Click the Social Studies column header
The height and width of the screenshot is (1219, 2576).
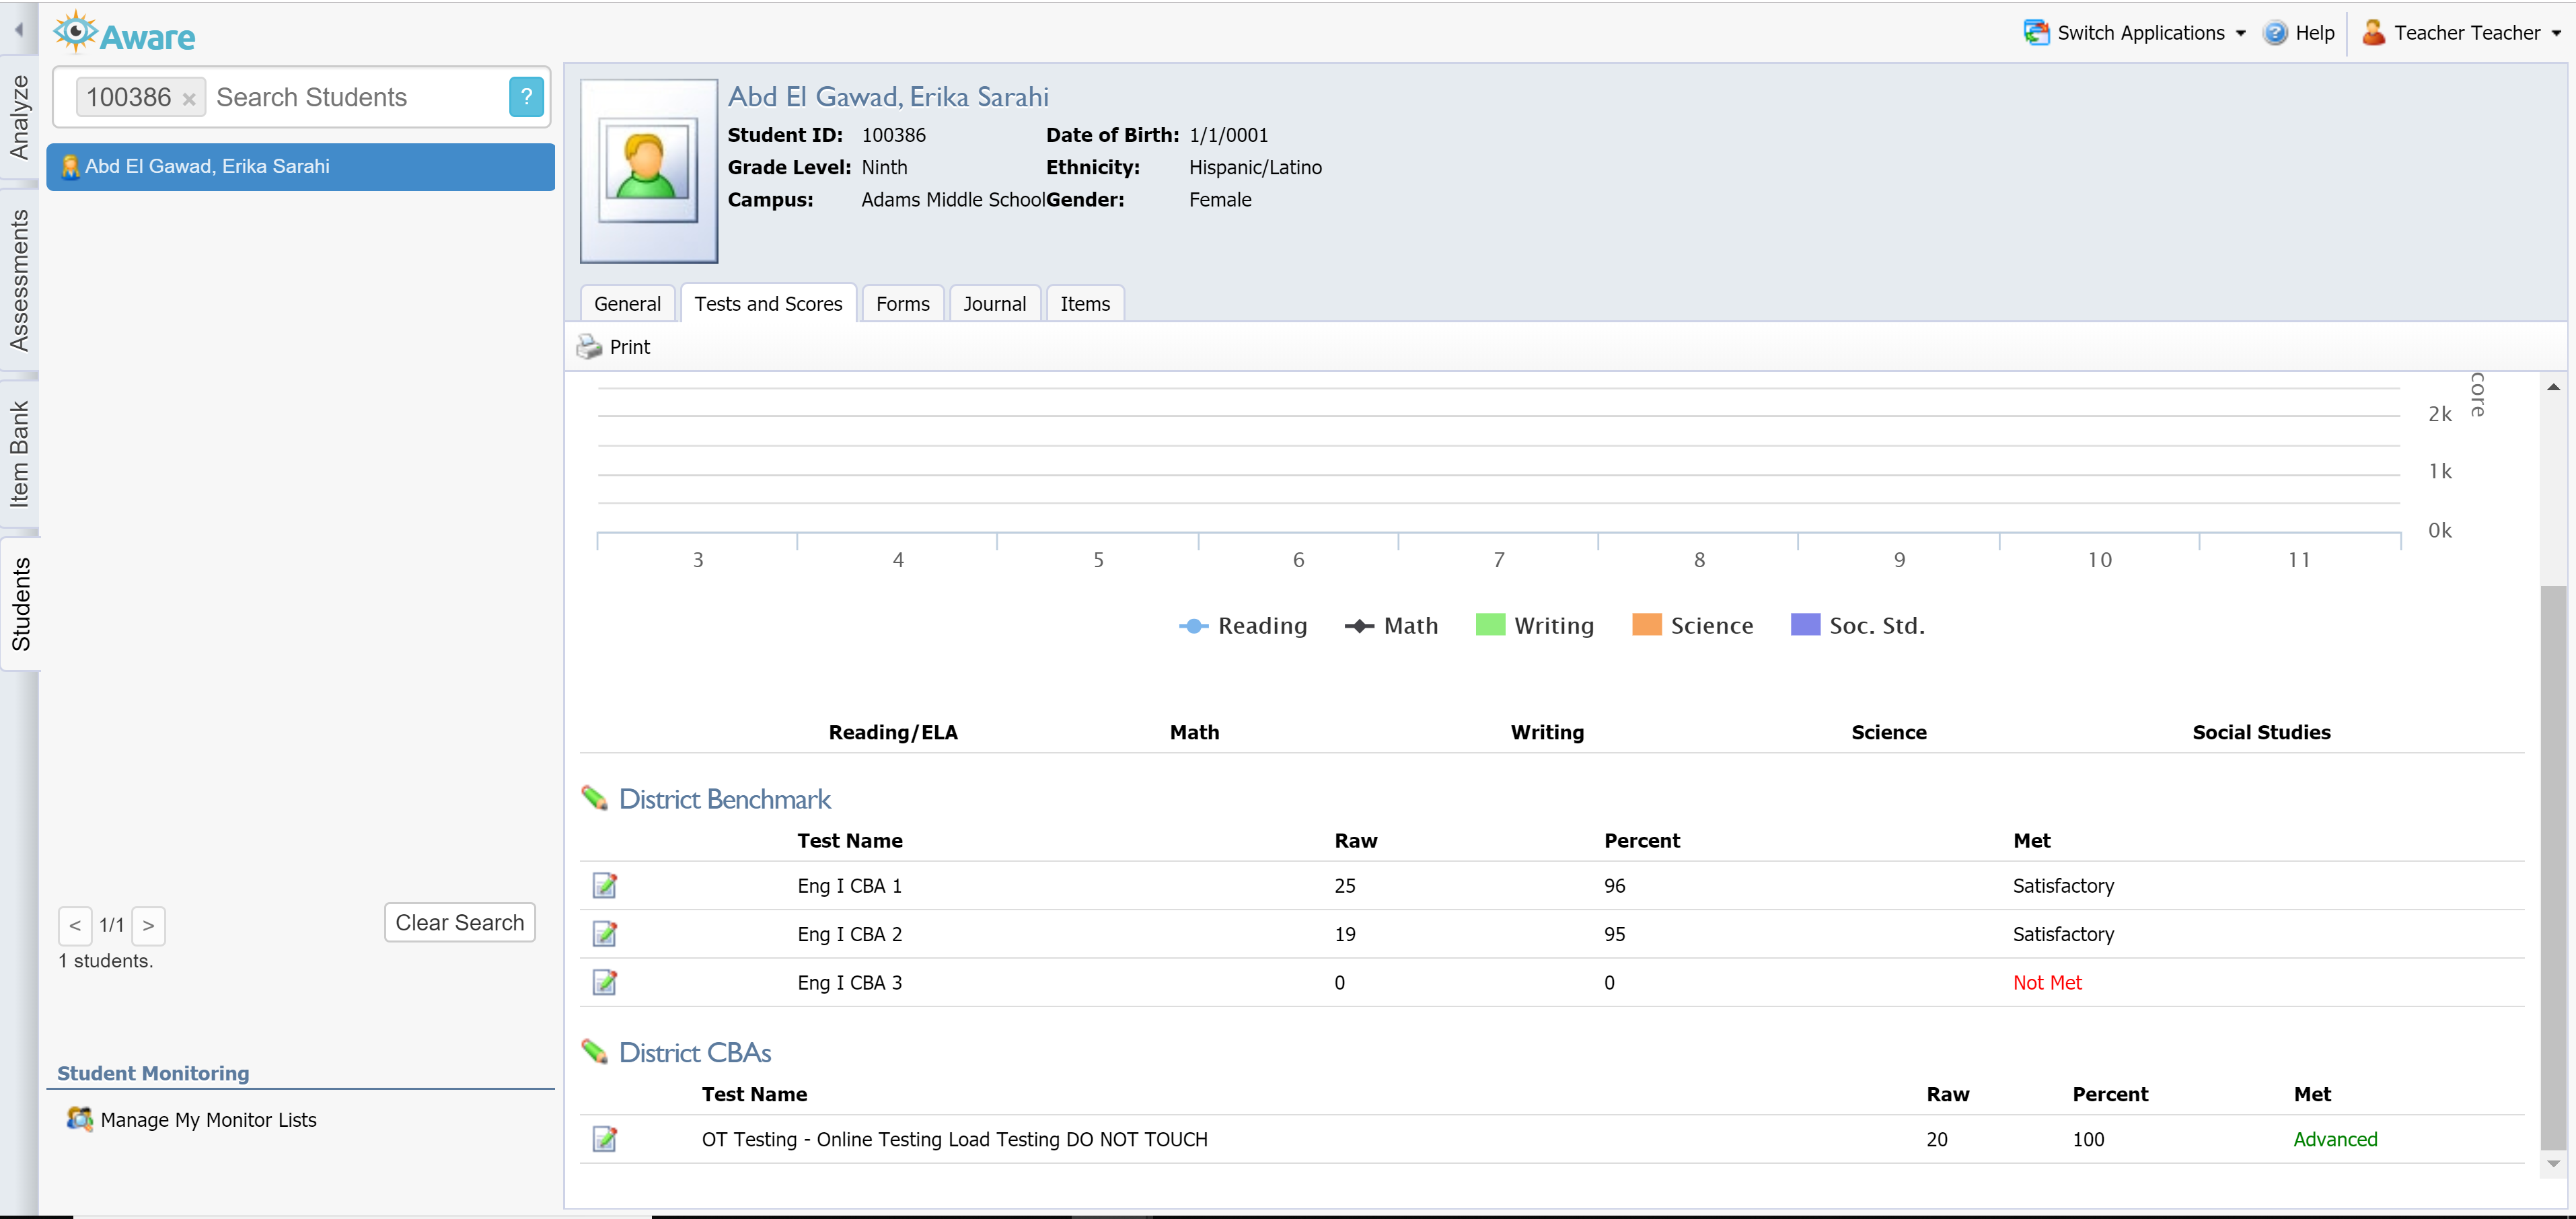[2261, 732]
